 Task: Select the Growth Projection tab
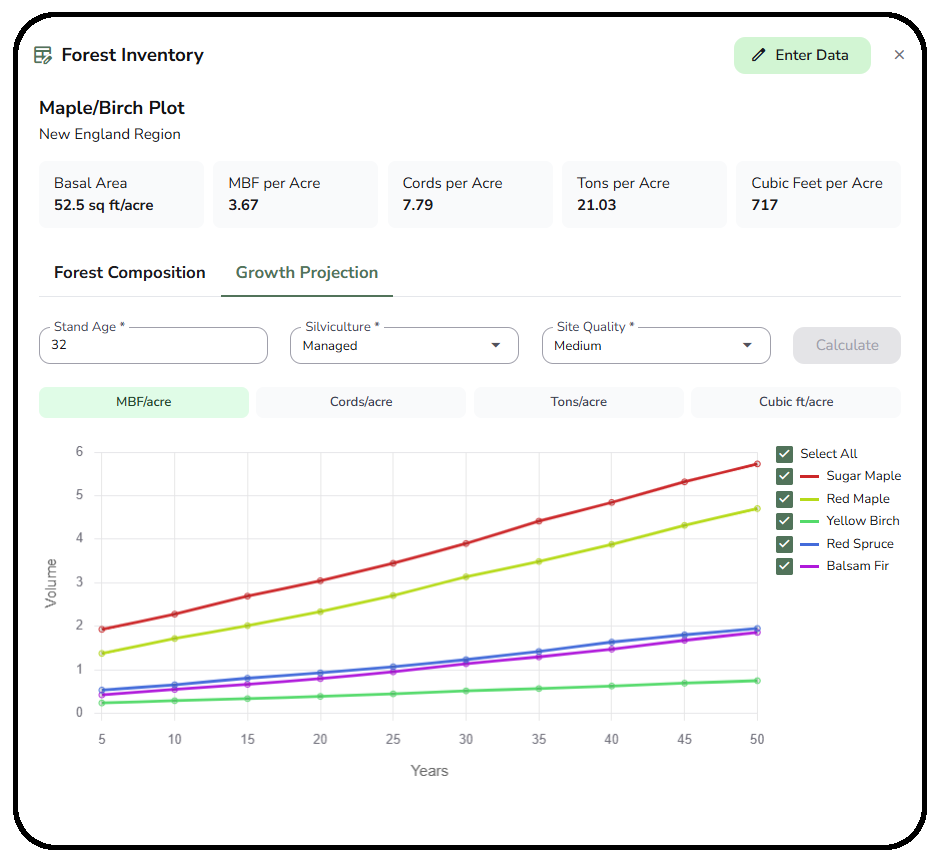click(x=307, y=272)
